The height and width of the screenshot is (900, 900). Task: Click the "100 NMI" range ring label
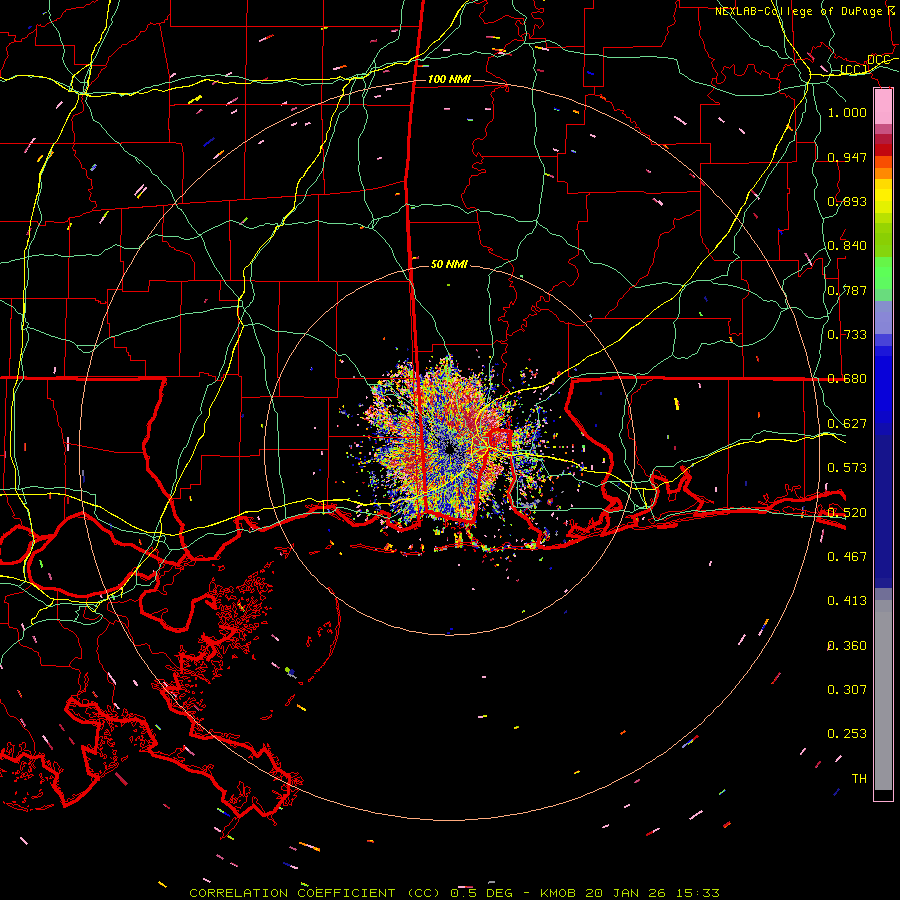449,79
